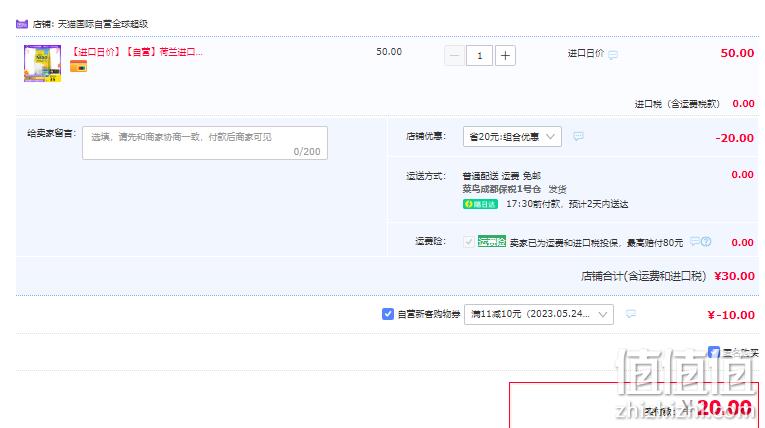Screen dimensions: 765x428
Task: Increase quantity with the plus button
Action: [505, 56]
